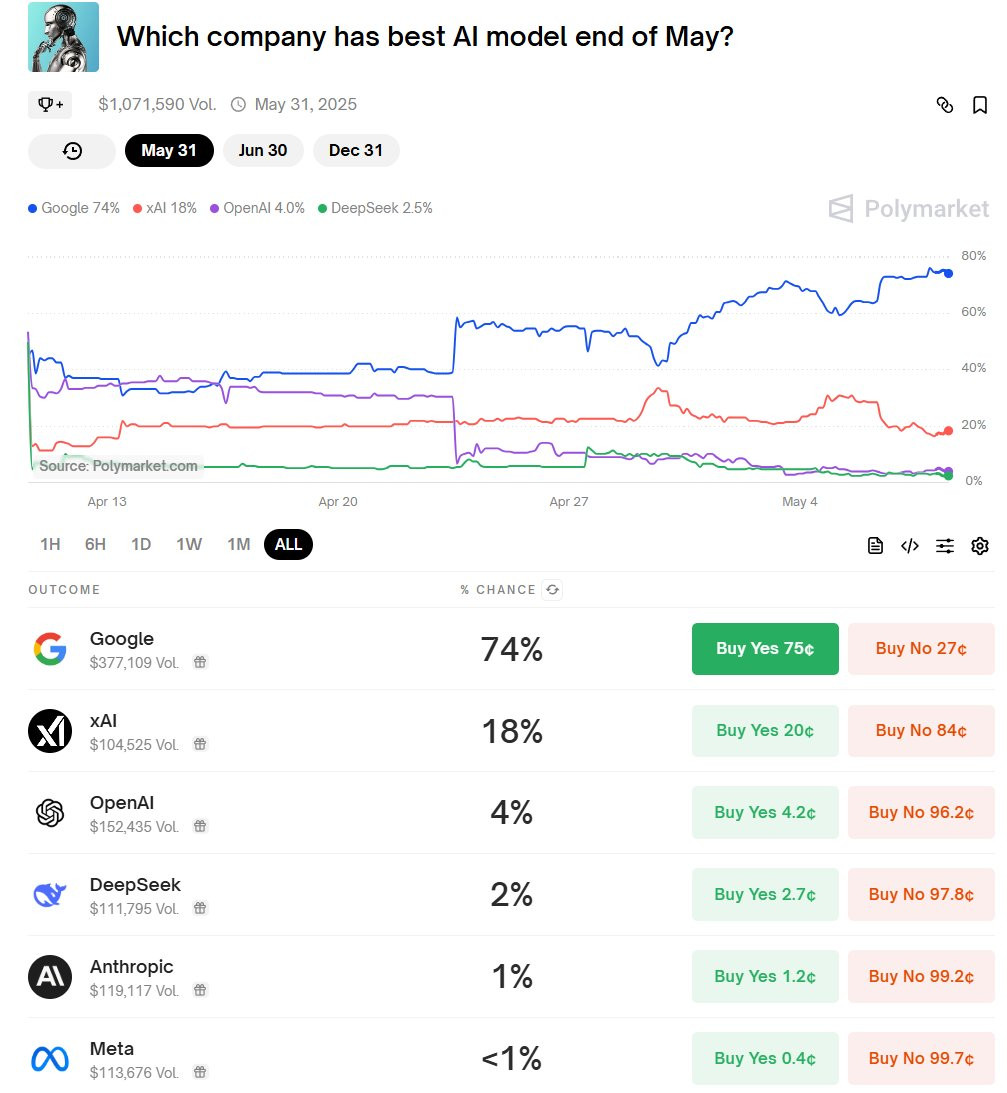The width and height of the screenshot is (1007, 1093).
Task: Refresh the % chance column
Action: pos(552,590)
